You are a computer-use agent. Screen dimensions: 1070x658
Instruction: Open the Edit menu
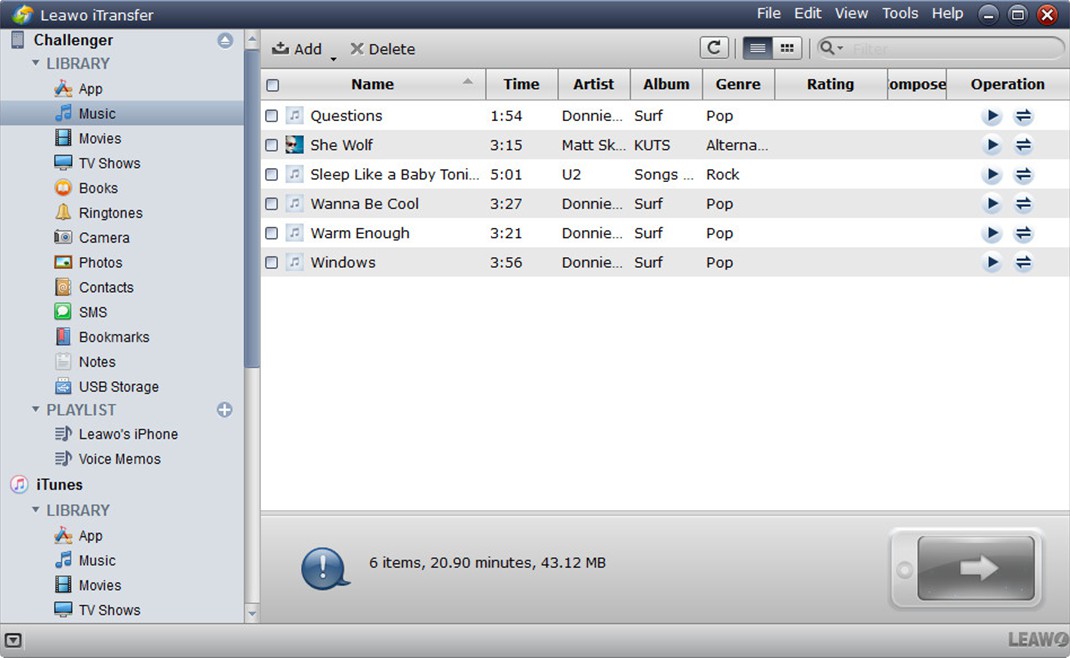coord(808,14)
